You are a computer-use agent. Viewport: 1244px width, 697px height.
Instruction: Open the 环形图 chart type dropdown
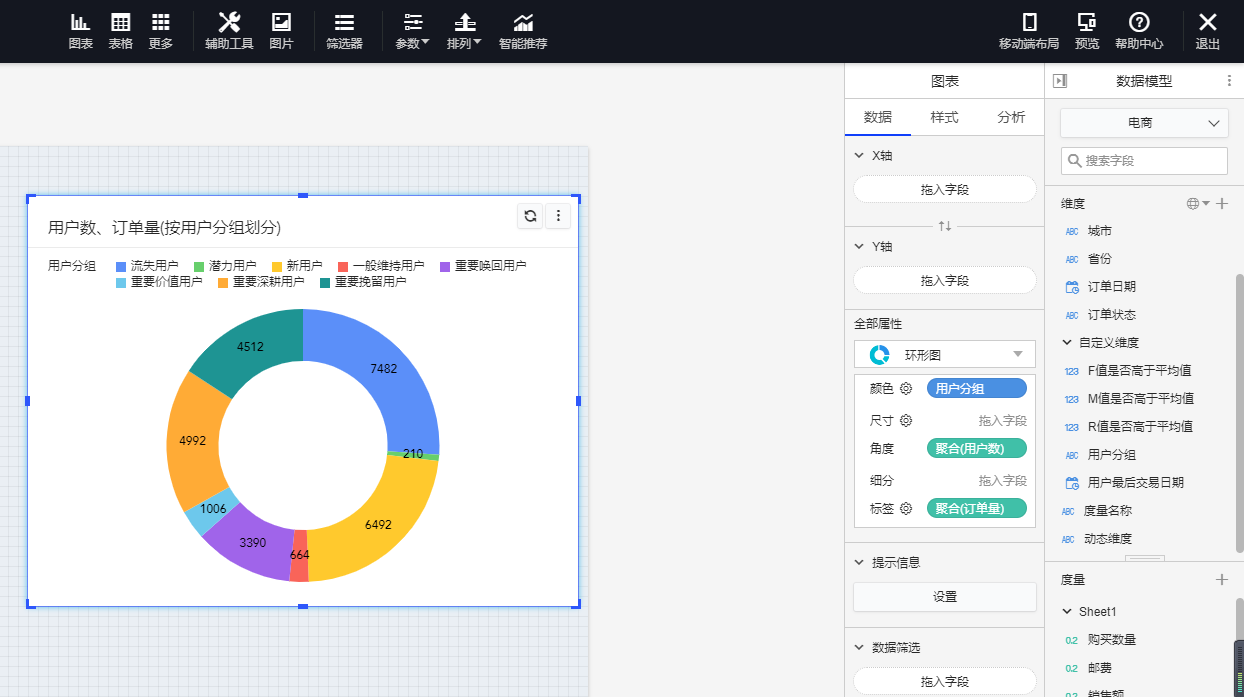[944, 354]
